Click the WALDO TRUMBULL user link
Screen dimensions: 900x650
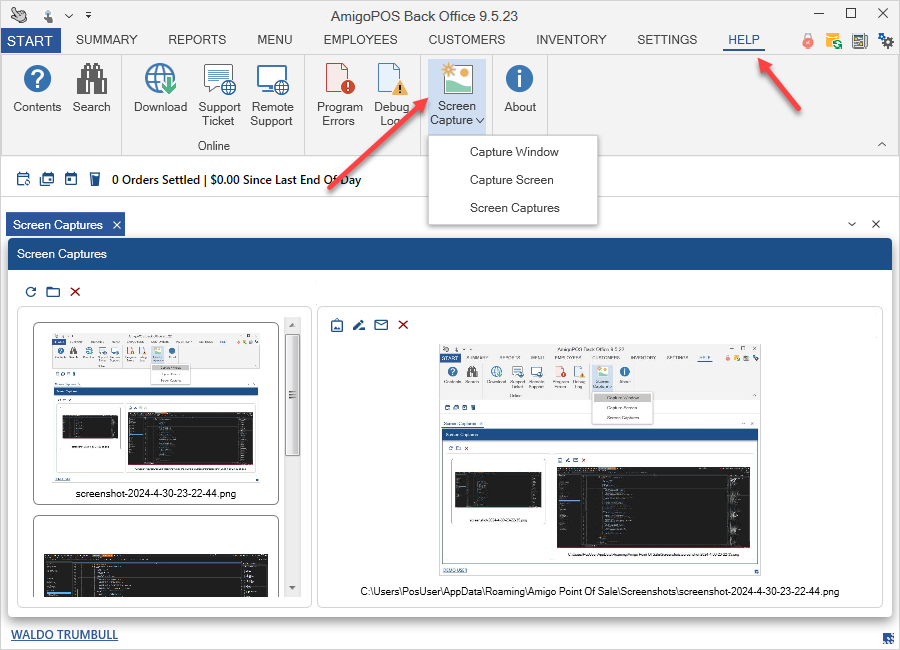pyautogui.click(x=64, y=635)
